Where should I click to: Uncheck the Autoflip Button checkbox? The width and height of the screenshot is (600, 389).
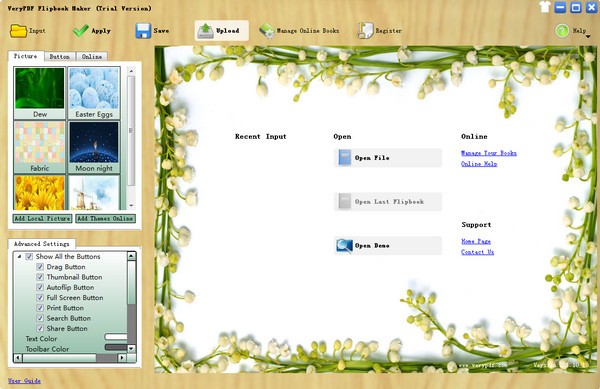click(x=40, y=287)
